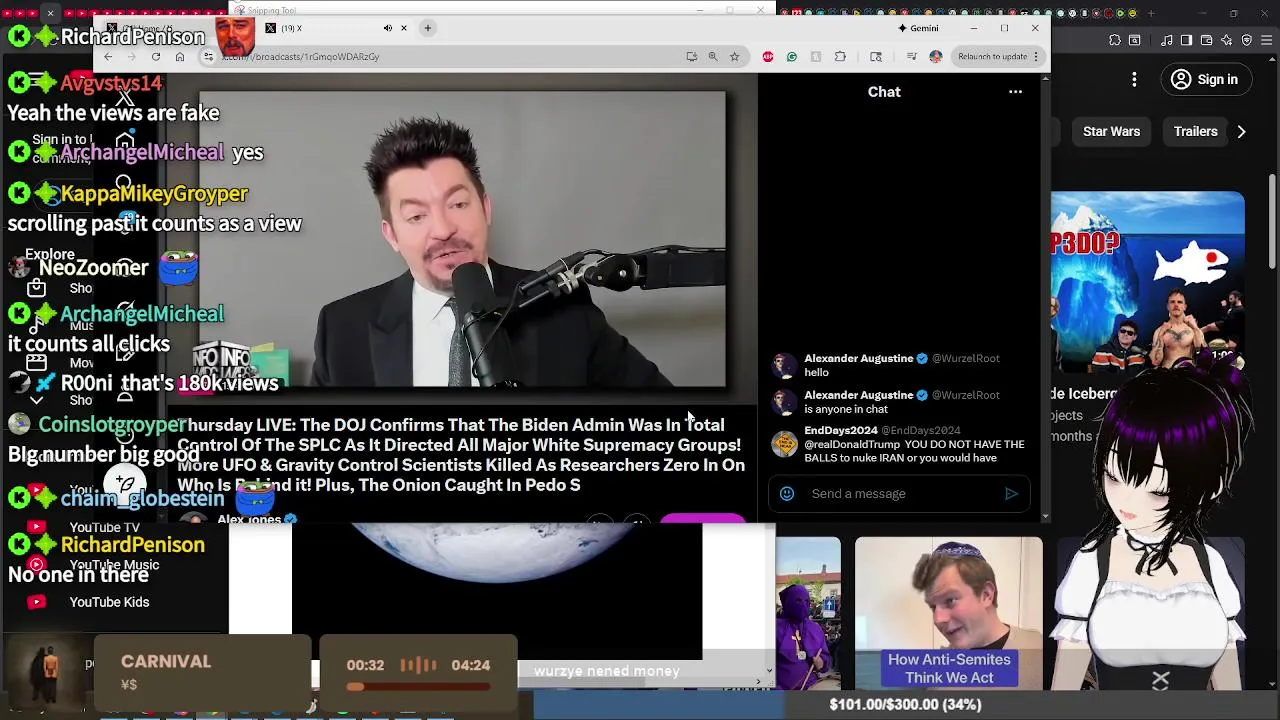
Task: Open YouTube TV in sidebar
Action: pyautogui.click(x=104, y=528)
